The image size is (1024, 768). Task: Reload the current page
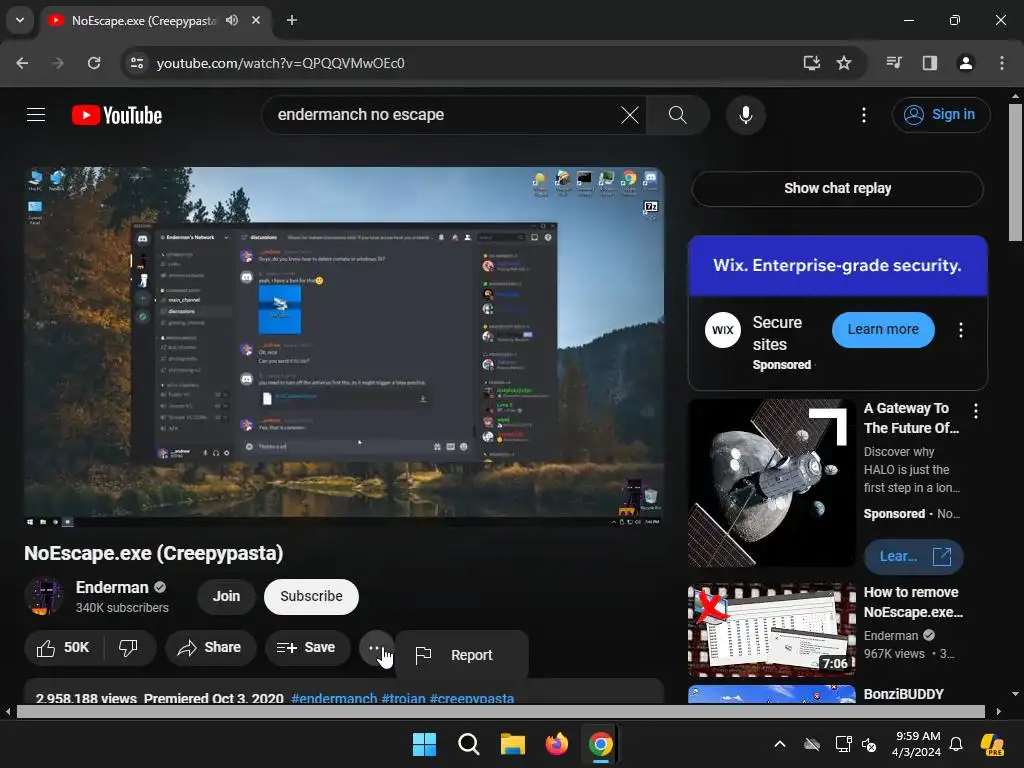click(94, 63)
